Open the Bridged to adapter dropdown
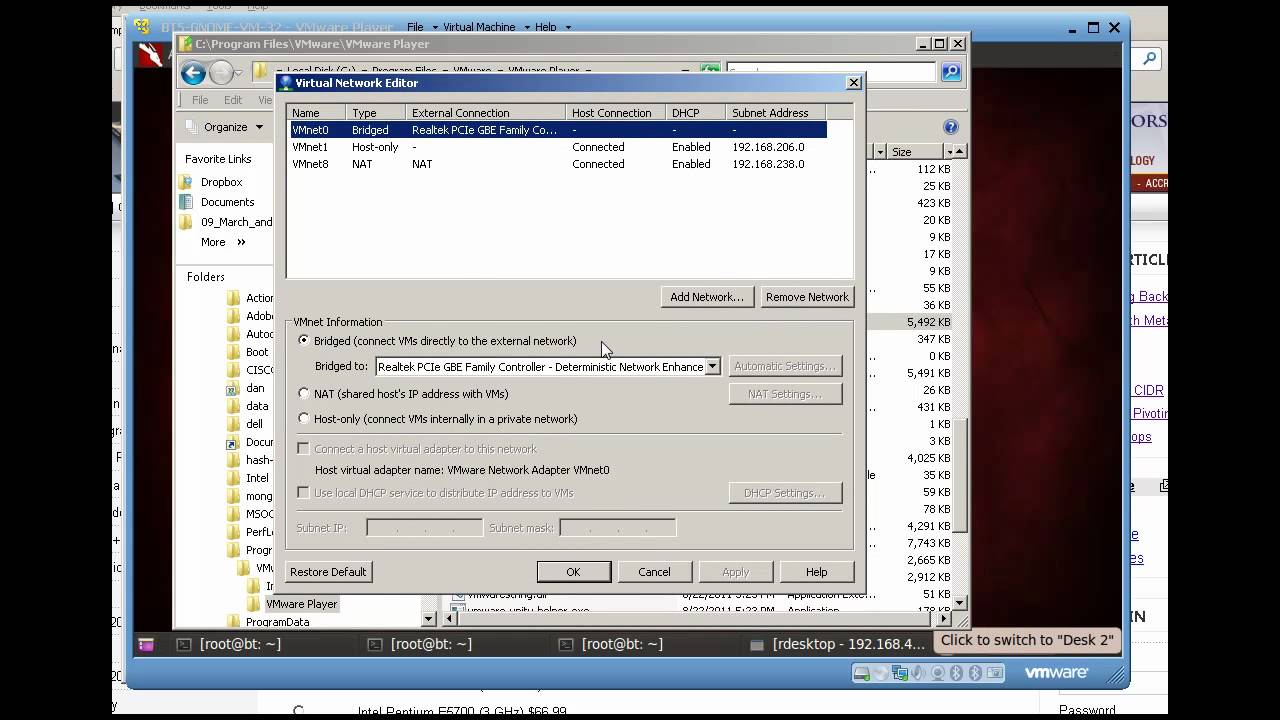Image resolution: width=1280 pixels, height=720 pixels. (x=712, y=367)
